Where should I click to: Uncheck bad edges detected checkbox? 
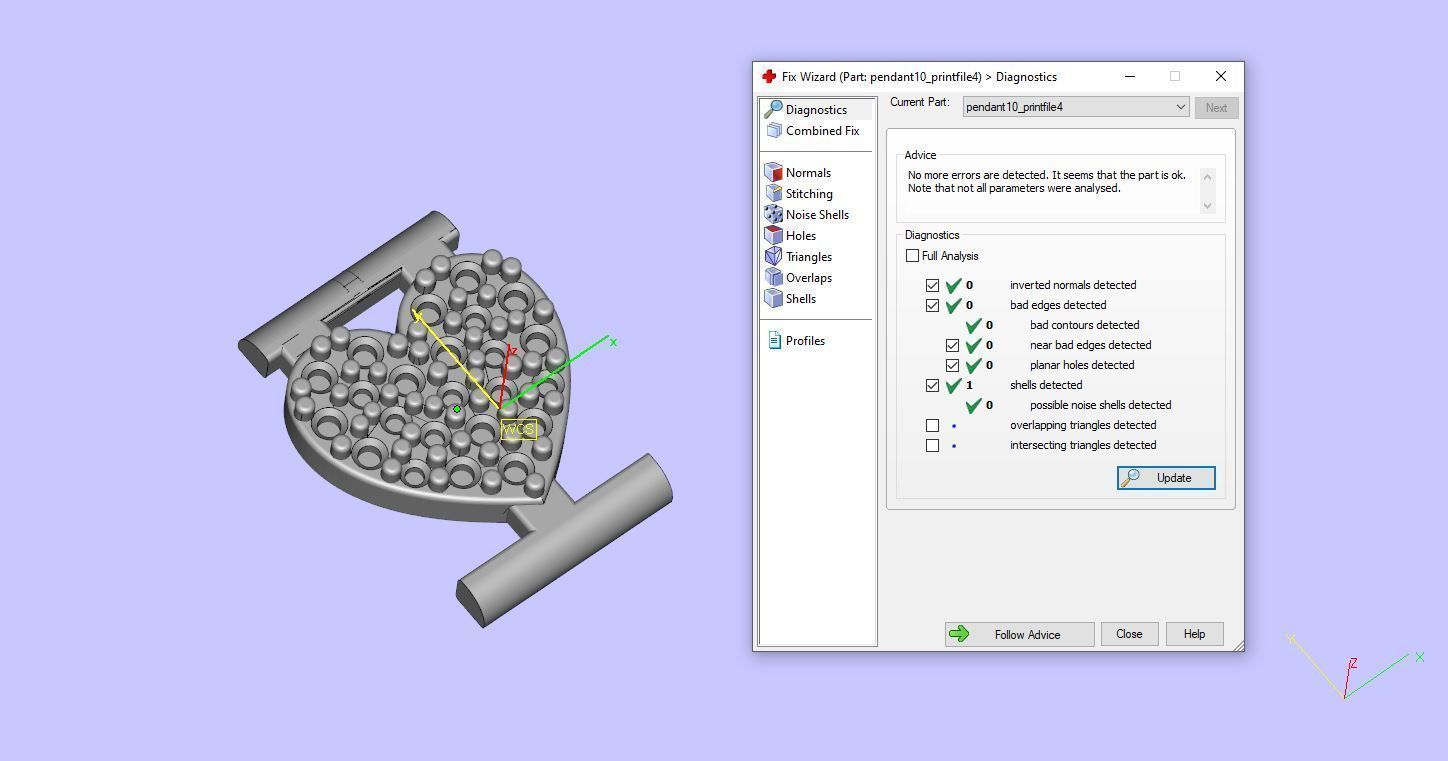pyautogui.click(x=932, y=305)
